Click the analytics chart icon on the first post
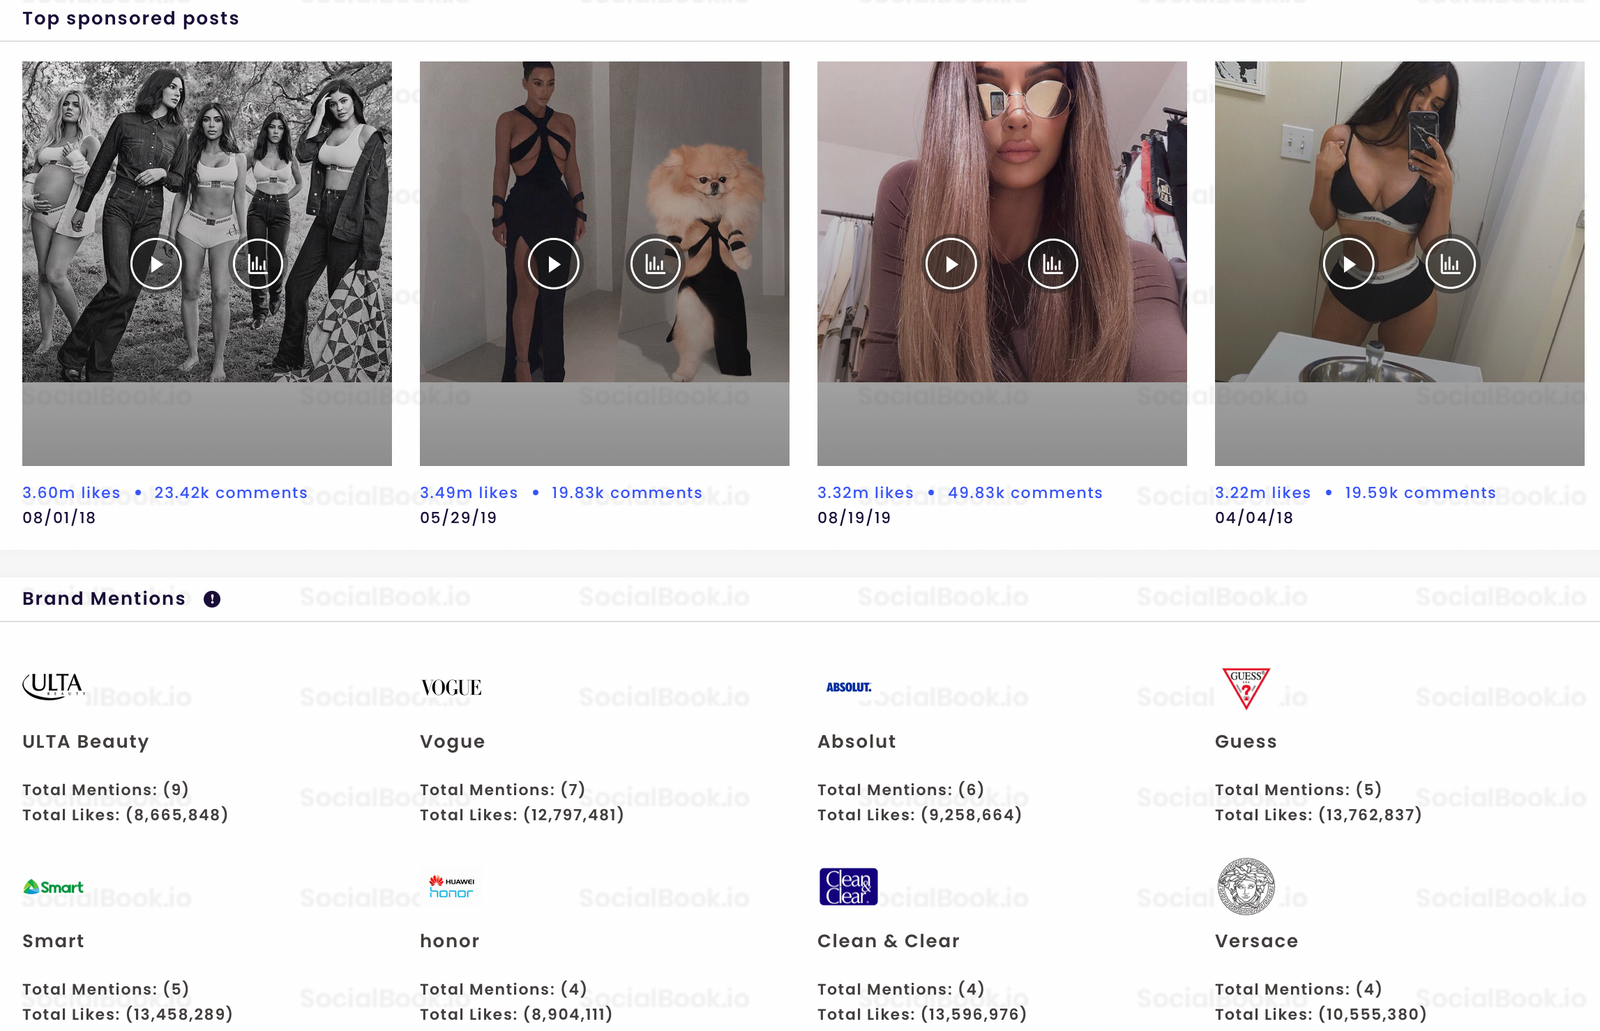This screenshot has height=1031, width=1600. point(257,263)
